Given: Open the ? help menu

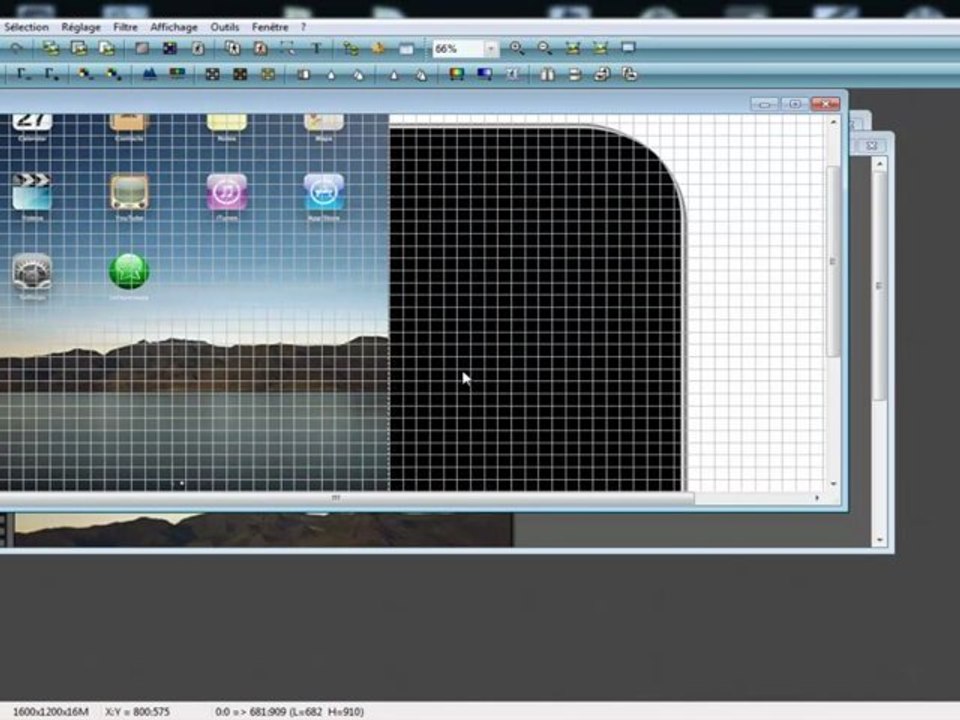Looking at the screenshot, I should click(303, 27).
